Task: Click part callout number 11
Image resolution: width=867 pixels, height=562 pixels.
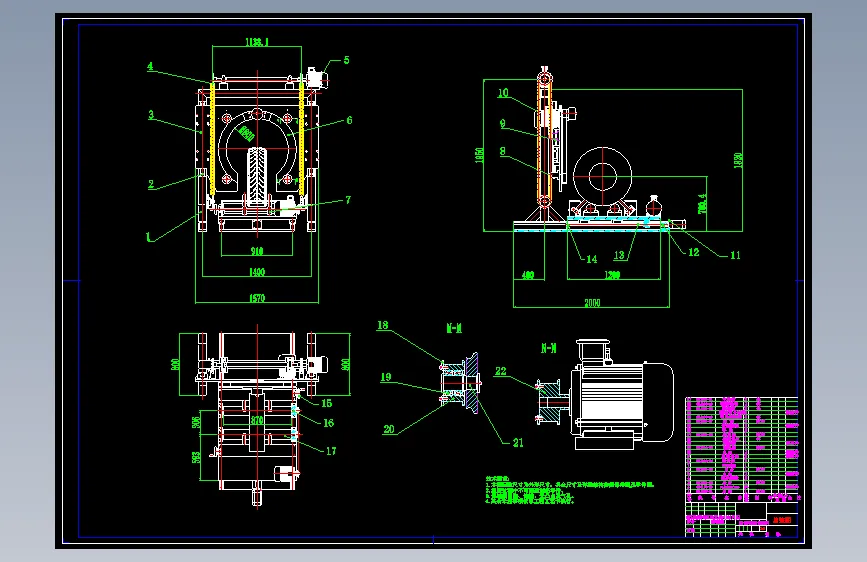Action: pyautogui.click(x=735, y=255)
